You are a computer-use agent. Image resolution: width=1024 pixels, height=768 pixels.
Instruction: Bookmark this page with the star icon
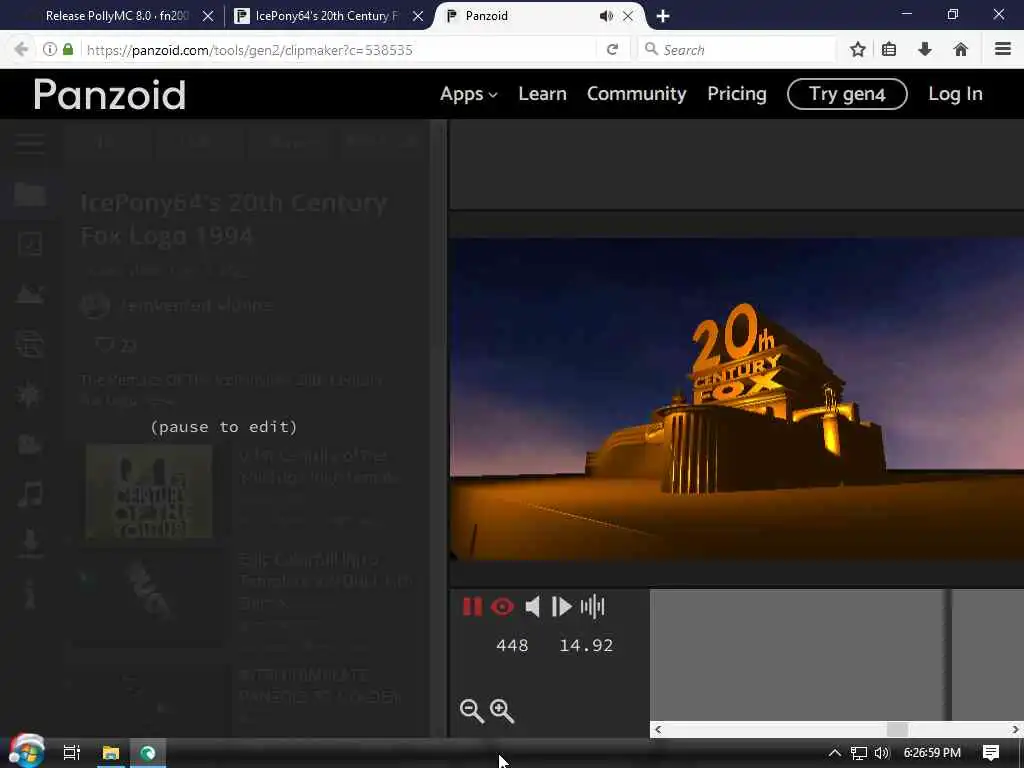pos(857,50)
